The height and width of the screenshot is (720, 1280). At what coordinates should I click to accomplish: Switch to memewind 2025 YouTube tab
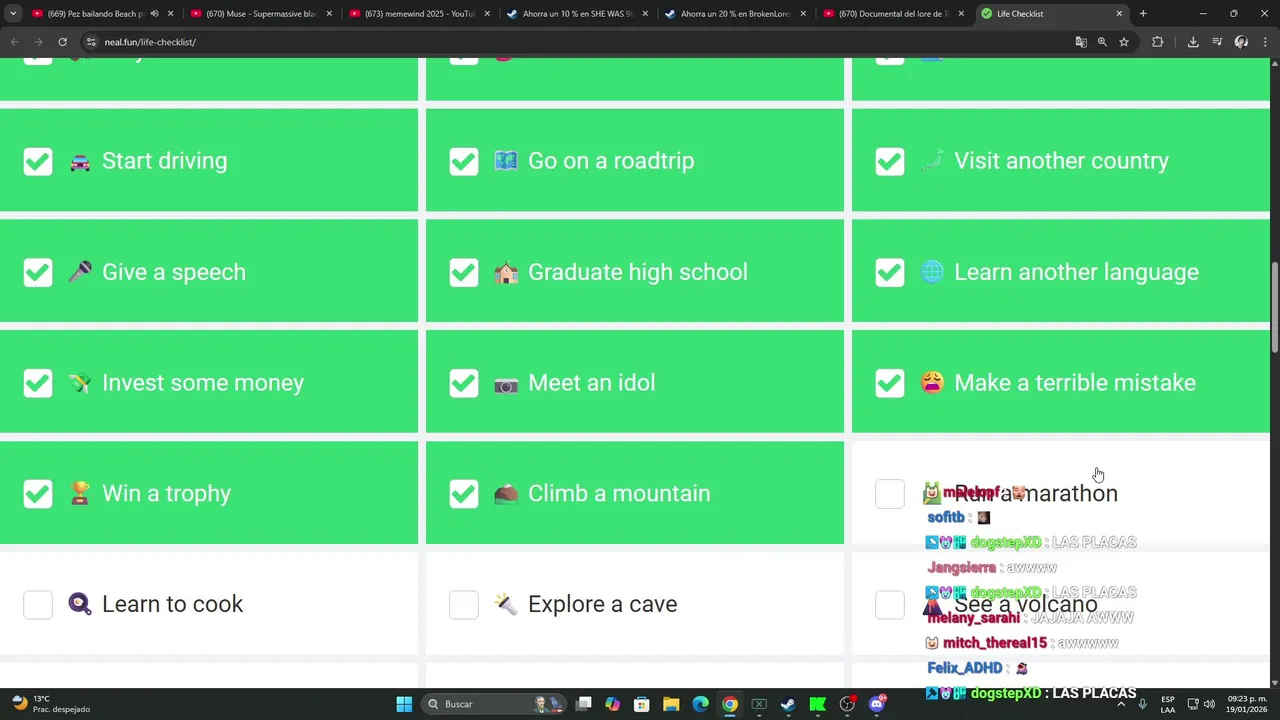[419, 14]
